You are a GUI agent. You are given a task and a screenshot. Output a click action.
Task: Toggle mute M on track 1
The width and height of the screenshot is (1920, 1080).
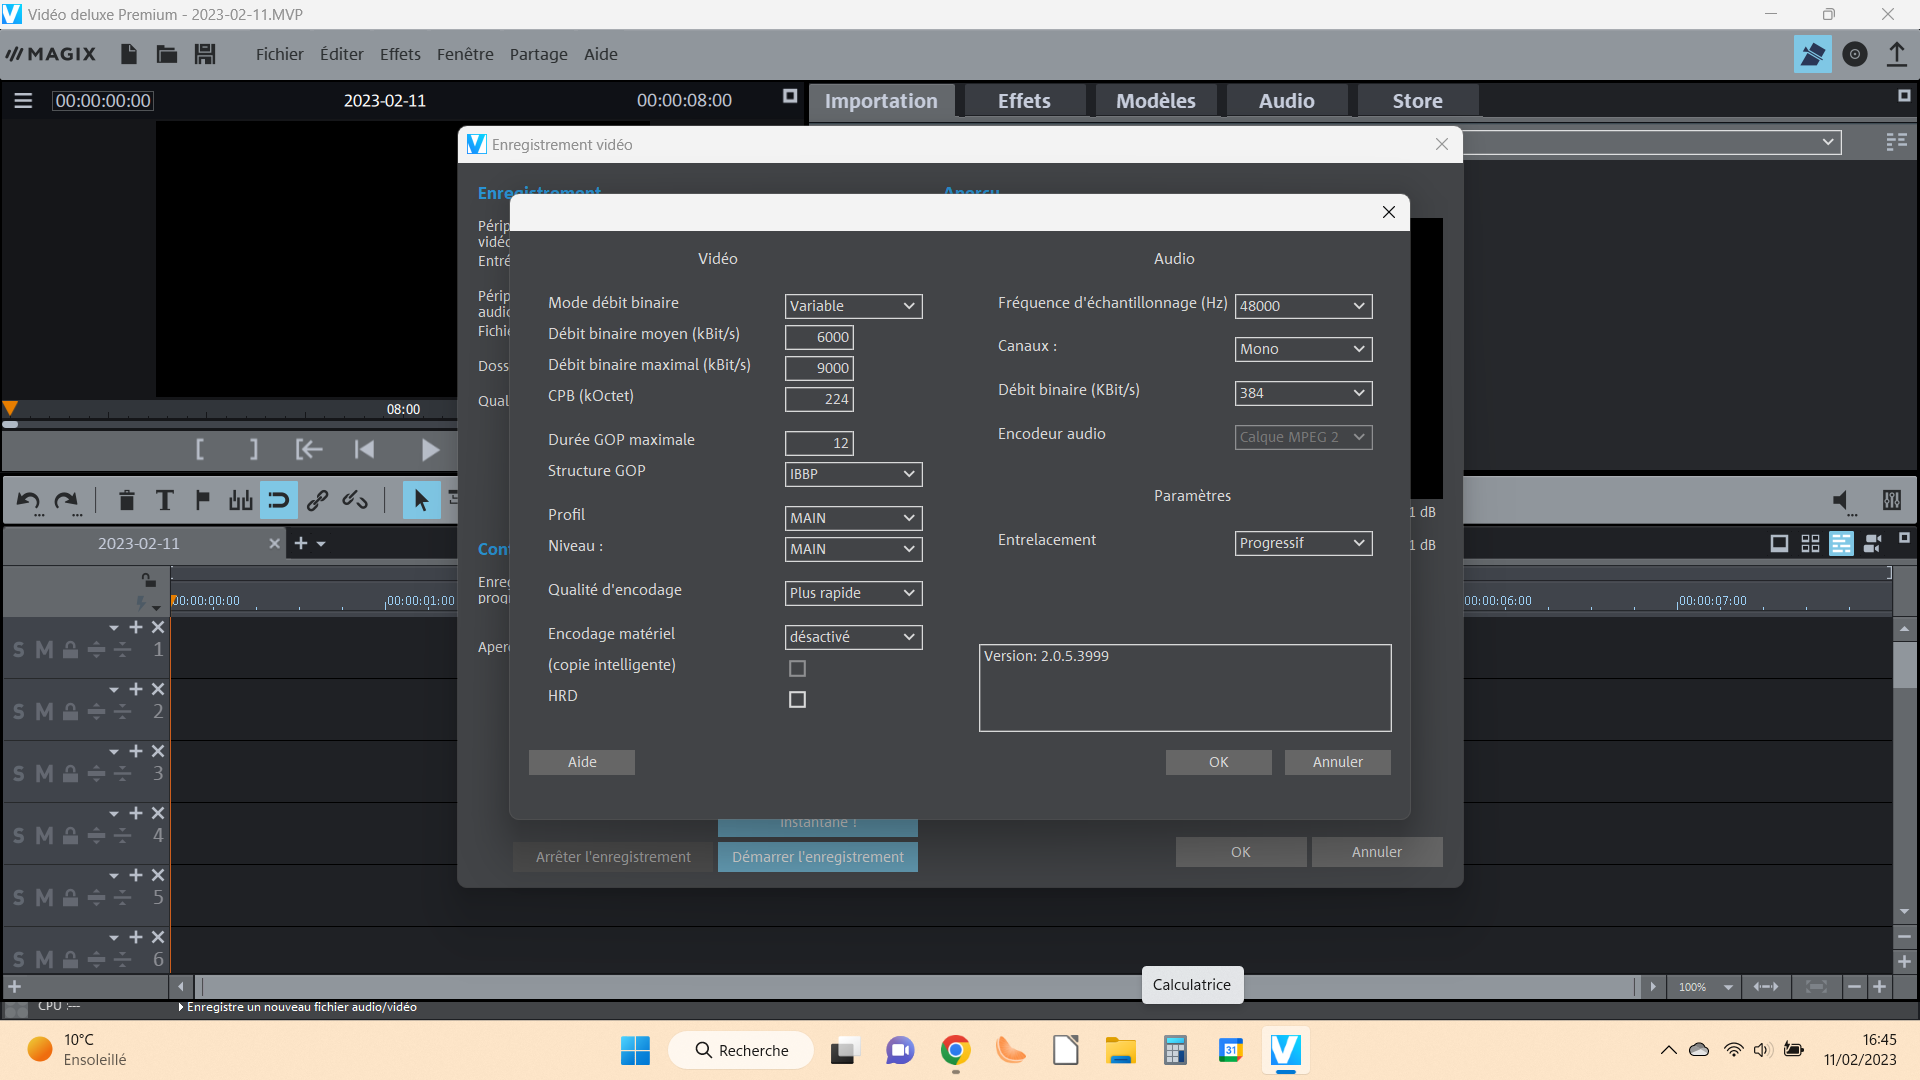pyautogui.click(x=44, y=650)
